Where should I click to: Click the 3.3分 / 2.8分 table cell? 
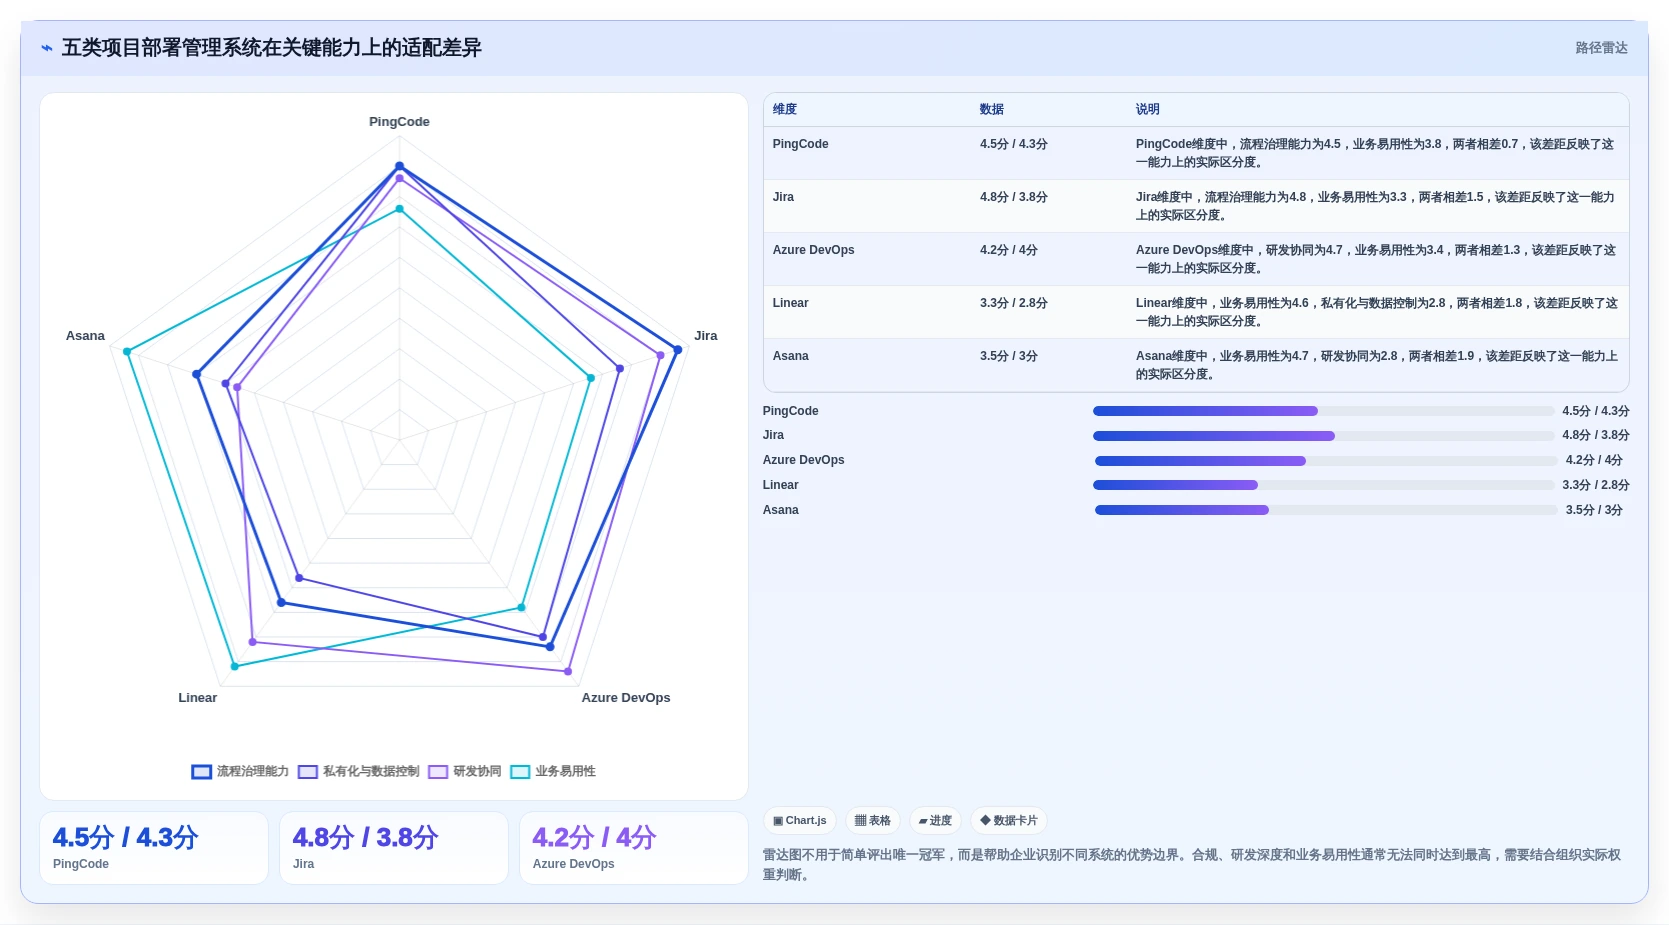[x=1014, y=303]
